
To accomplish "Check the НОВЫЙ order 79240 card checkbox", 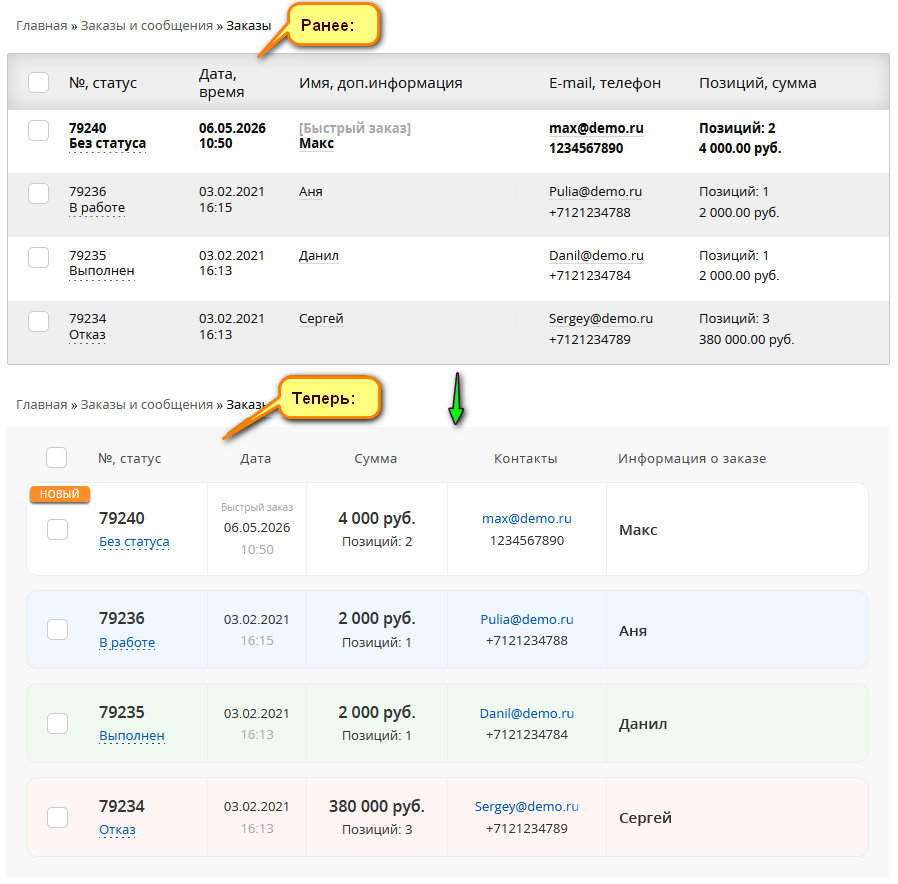I will [x=57, y=530].
